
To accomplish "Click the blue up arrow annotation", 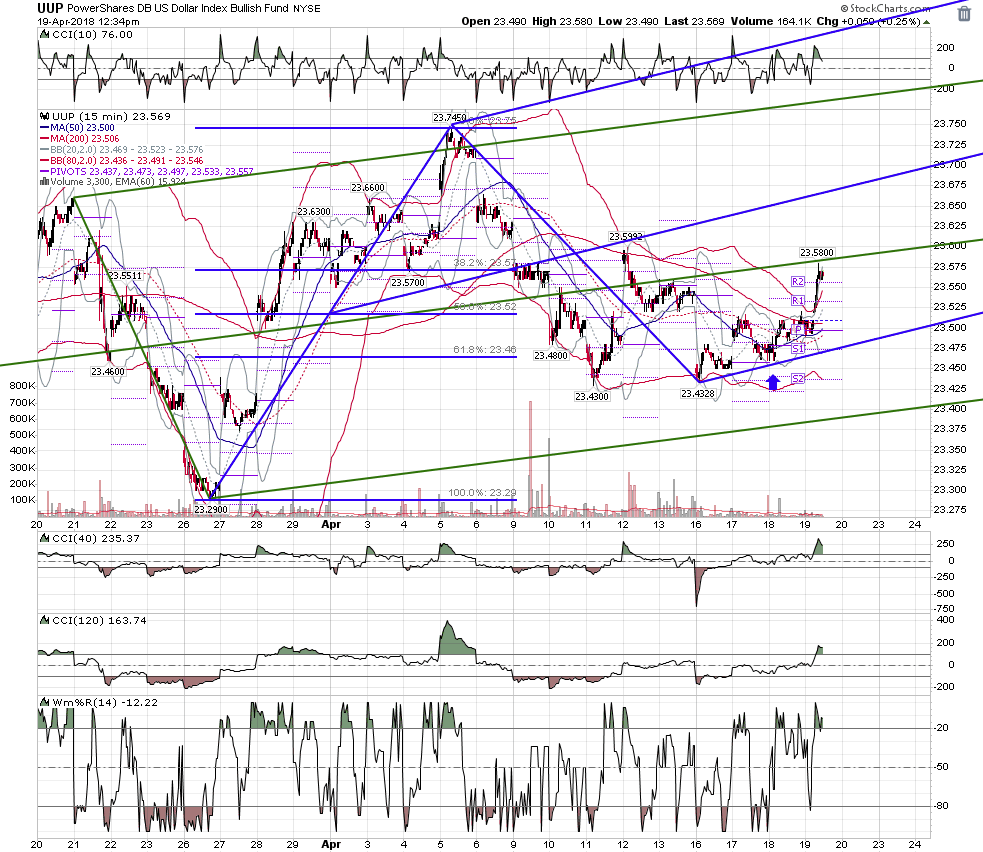I will (x=773, y=382).
